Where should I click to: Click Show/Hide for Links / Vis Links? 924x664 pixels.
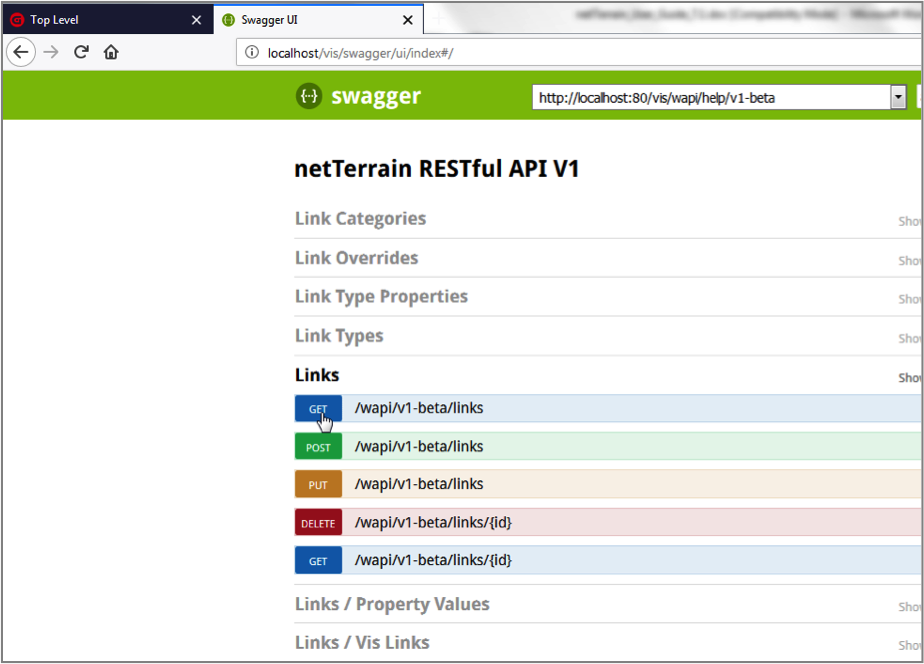point(909,645)
